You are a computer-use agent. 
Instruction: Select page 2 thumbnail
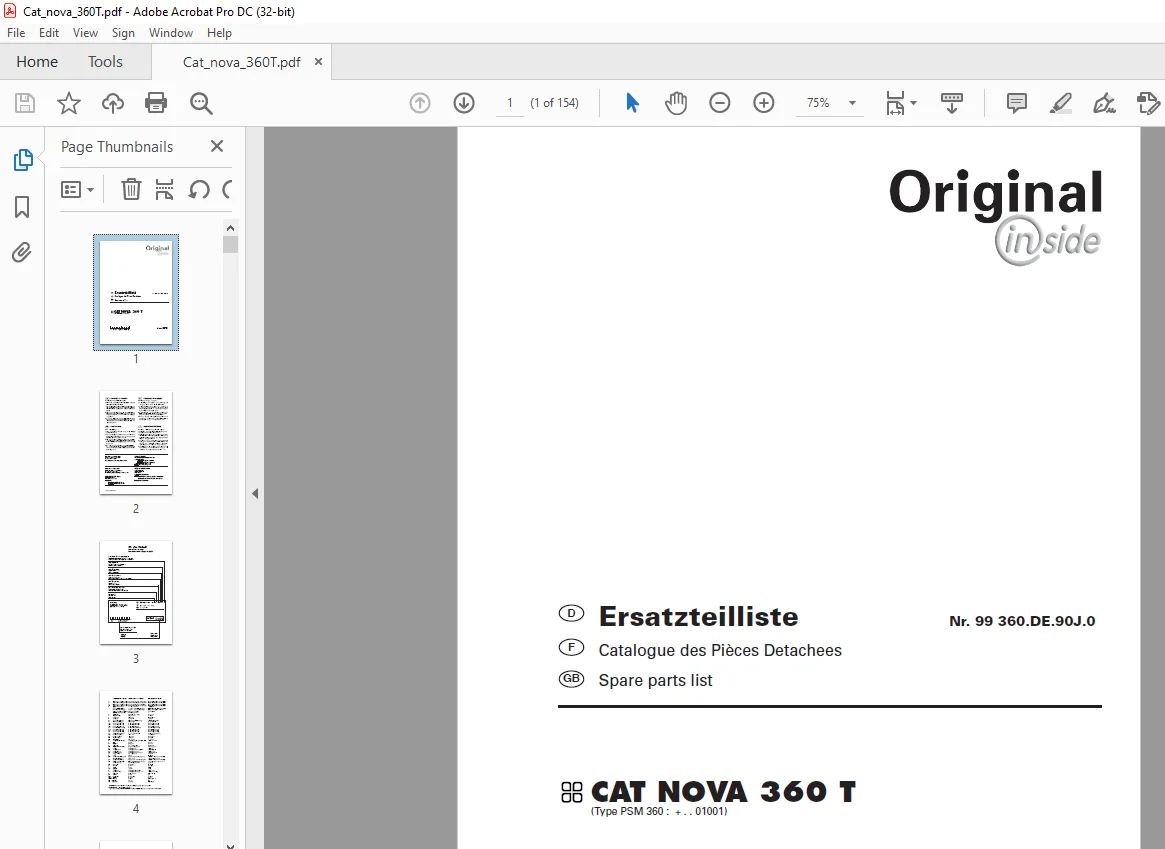pyautogui.click(x=136, y=443)
